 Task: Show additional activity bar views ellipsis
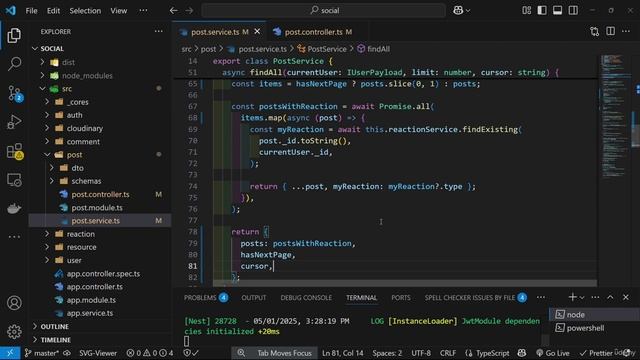[x=14, y=237]
